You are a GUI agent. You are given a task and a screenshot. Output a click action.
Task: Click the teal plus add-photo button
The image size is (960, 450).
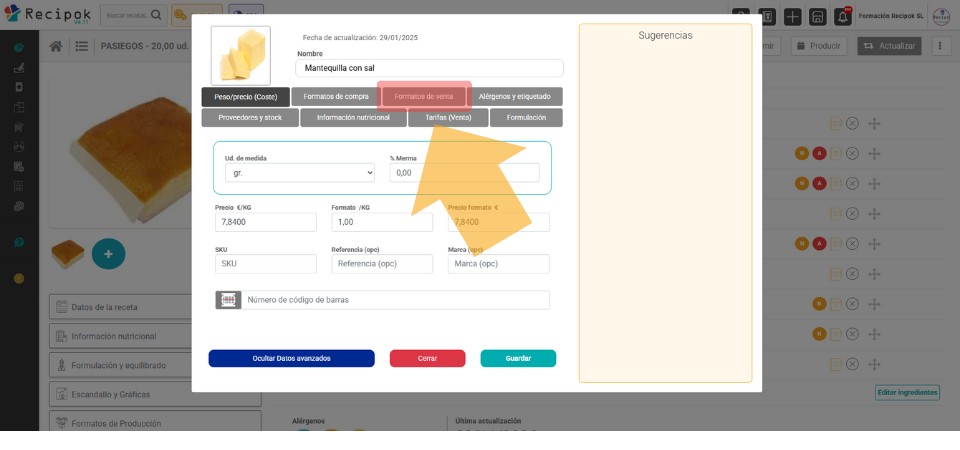pyautogui.click(x=108, y=254)
